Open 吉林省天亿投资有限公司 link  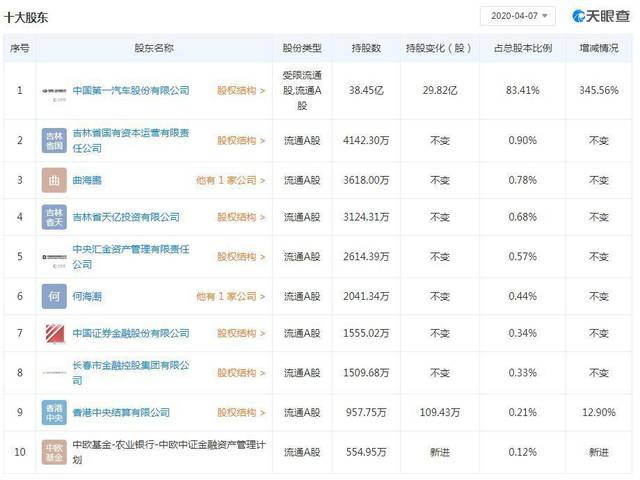126,217
